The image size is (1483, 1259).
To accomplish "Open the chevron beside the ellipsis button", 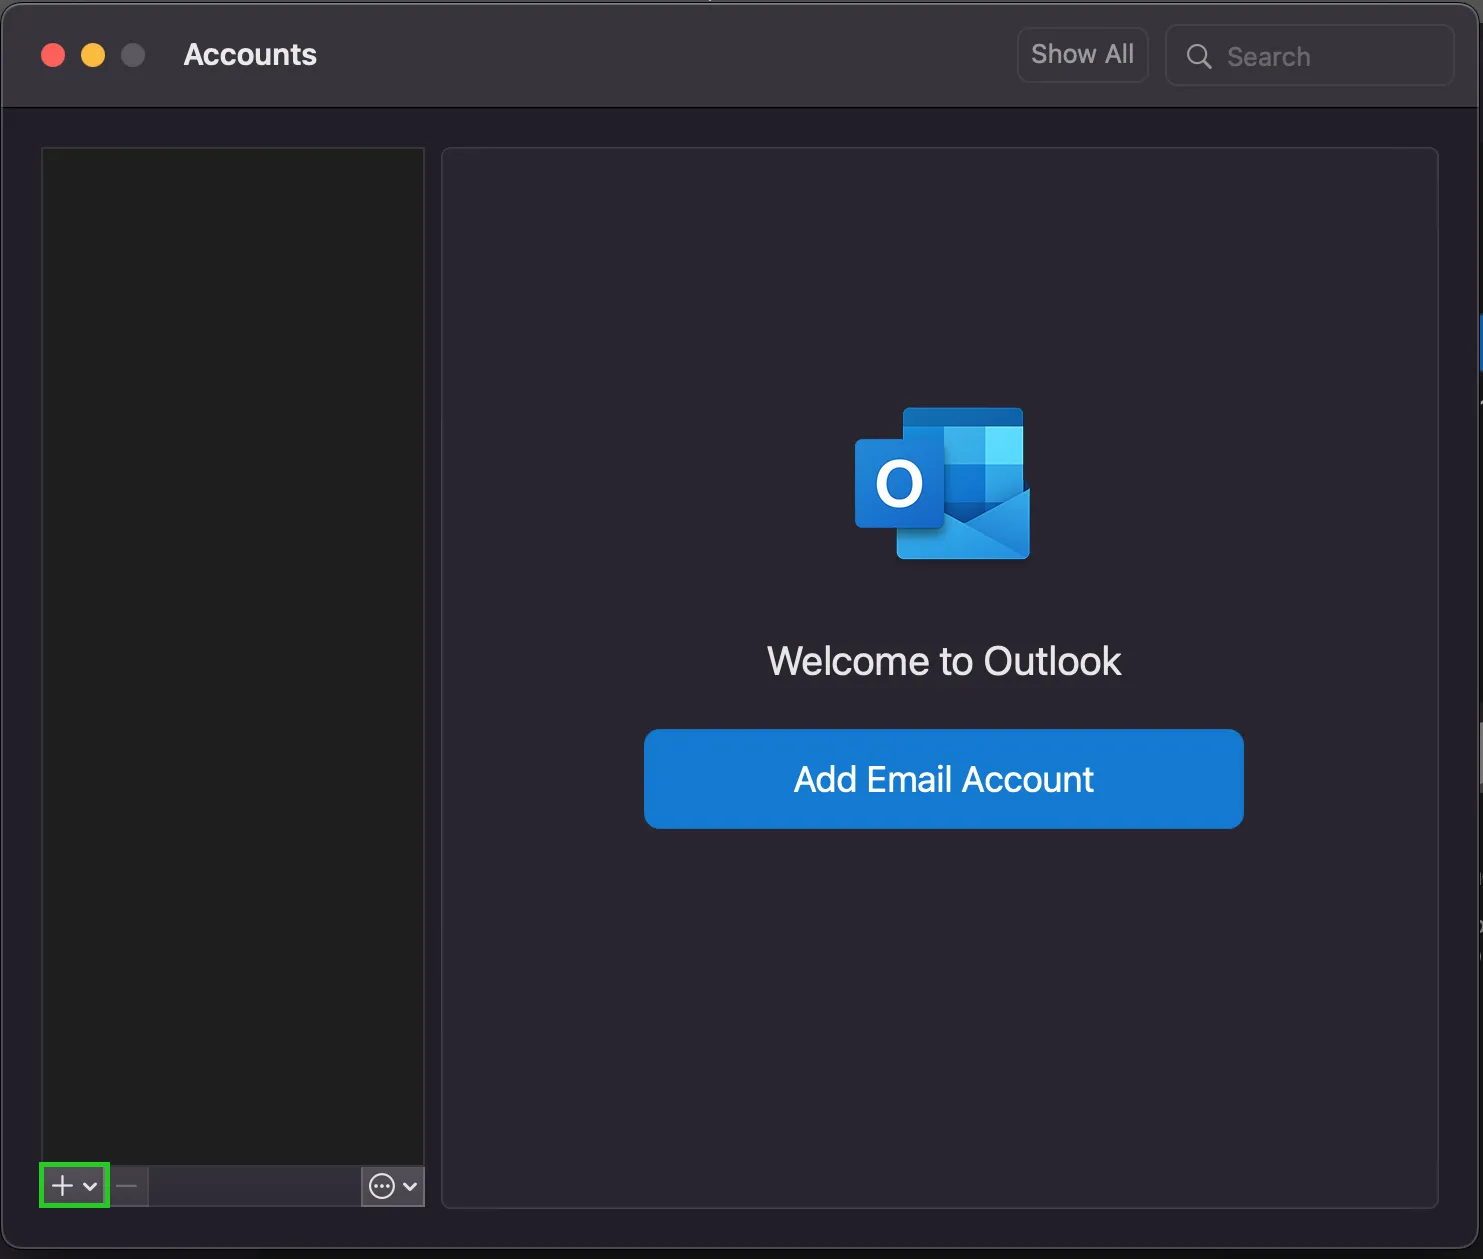I will click(x=408, y=1186).
